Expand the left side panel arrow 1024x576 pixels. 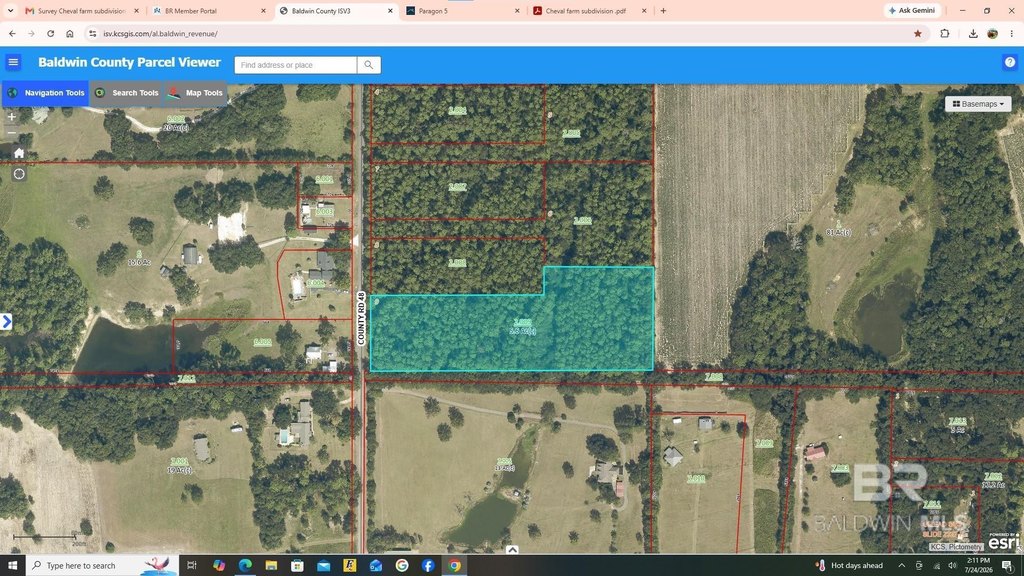[x=7, y=321]
